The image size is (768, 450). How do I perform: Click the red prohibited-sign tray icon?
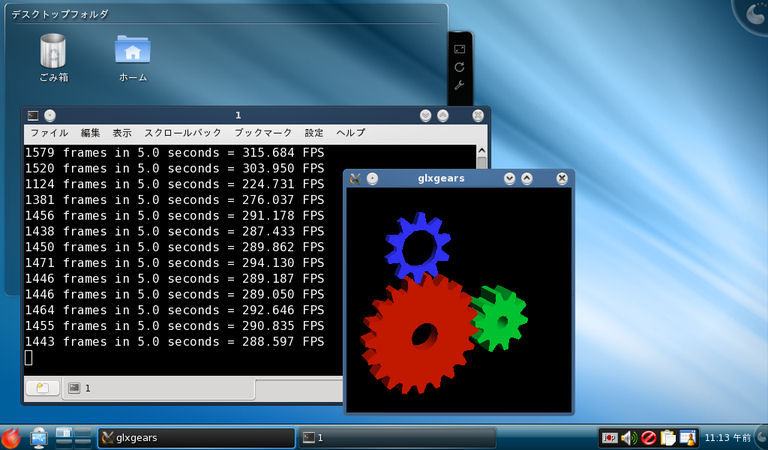pos(648,438)
